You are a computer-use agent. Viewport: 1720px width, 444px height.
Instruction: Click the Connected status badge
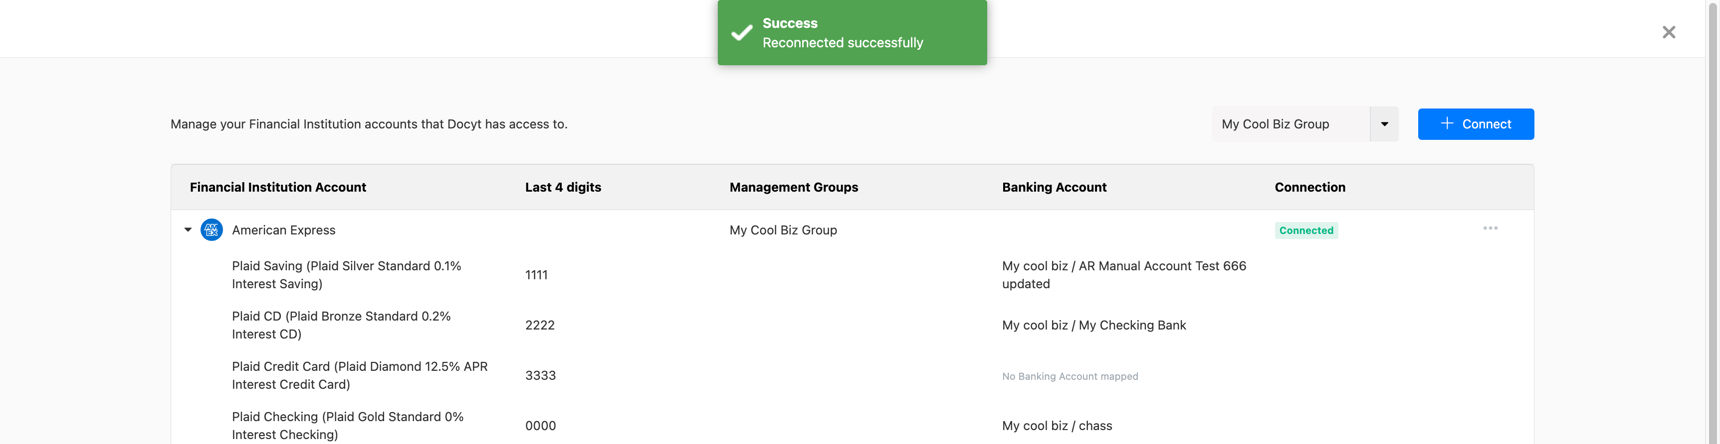tap(1306, 230)
